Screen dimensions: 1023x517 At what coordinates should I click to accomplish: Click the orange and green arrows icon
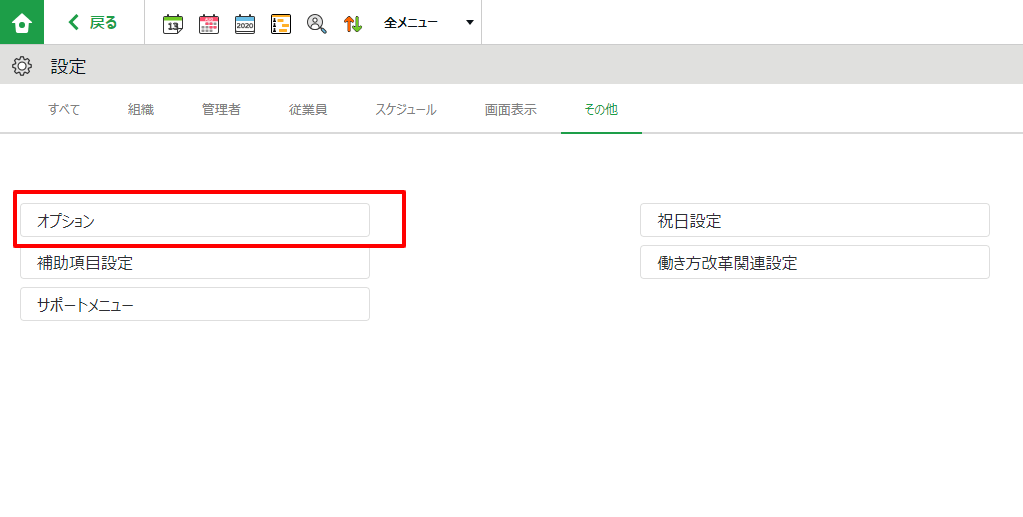pyautogui.click(x=352, y=24)
